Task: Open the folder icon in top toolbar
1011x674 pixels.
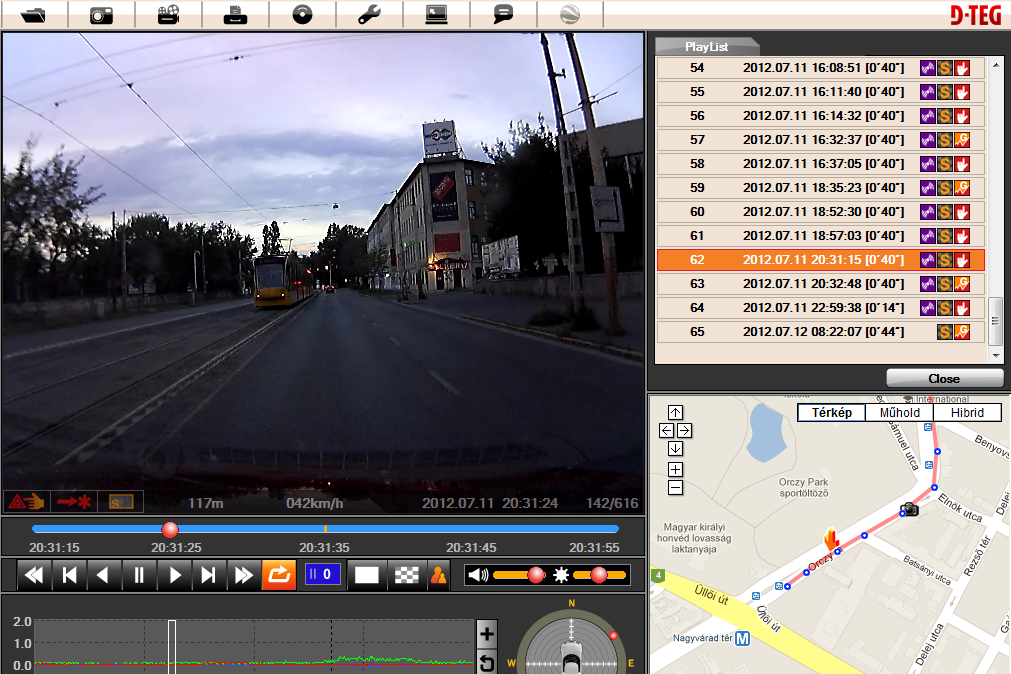Action: [x=34, y=15]
